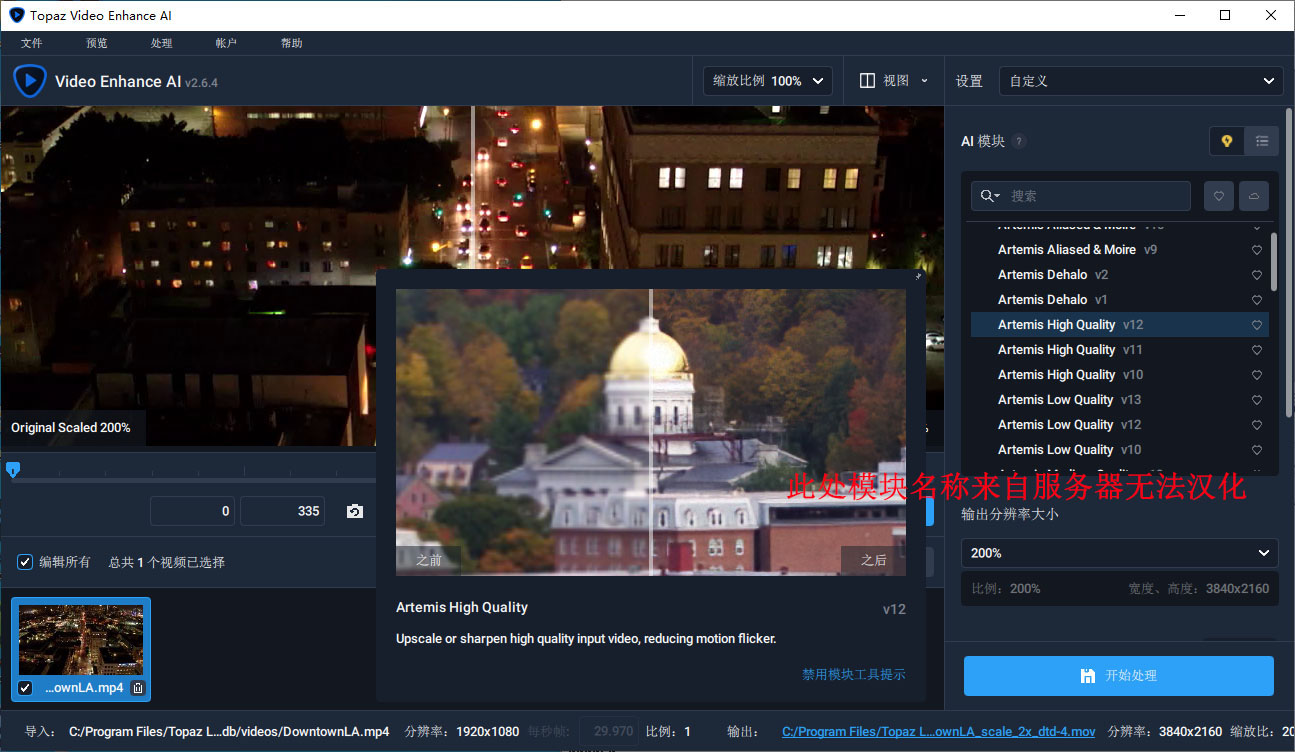1295x752 pixels.
Task: Click the Video Enhance AI logo icon
Action: click(29, 81)
